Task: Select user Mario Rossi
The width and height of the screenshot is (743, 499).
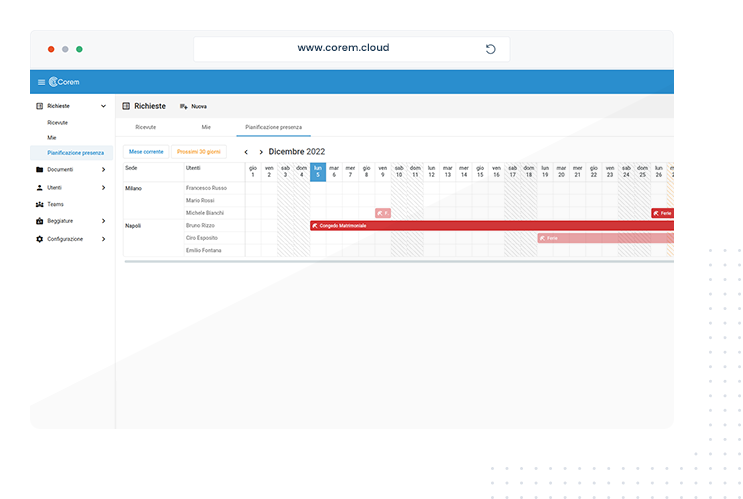Action: click(x=200, y=200)
